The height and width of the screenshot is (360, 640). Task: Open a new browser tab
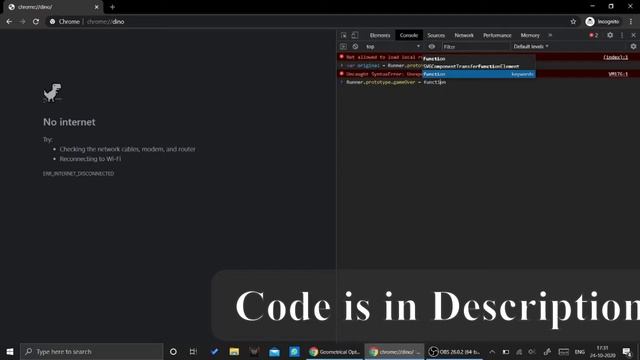click(112, 7)
